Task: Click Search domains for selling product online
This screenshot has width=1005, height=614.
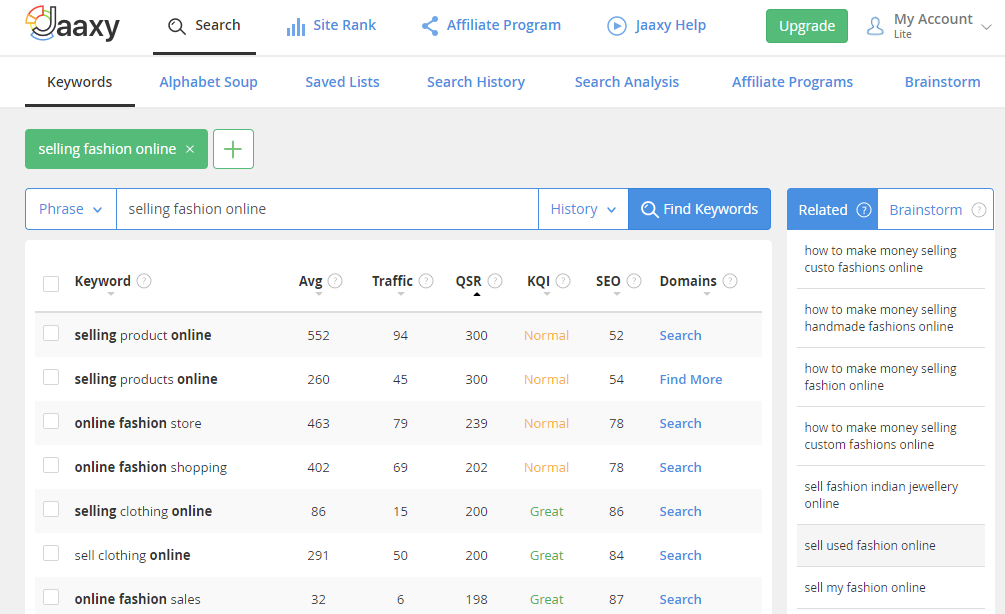Action: tap(681, 335)
